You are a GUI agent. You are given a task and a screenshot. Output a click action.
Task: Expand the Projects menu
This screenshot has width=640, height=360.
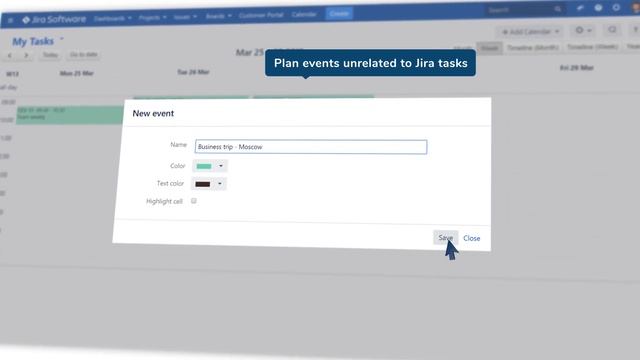click(152, 18)
